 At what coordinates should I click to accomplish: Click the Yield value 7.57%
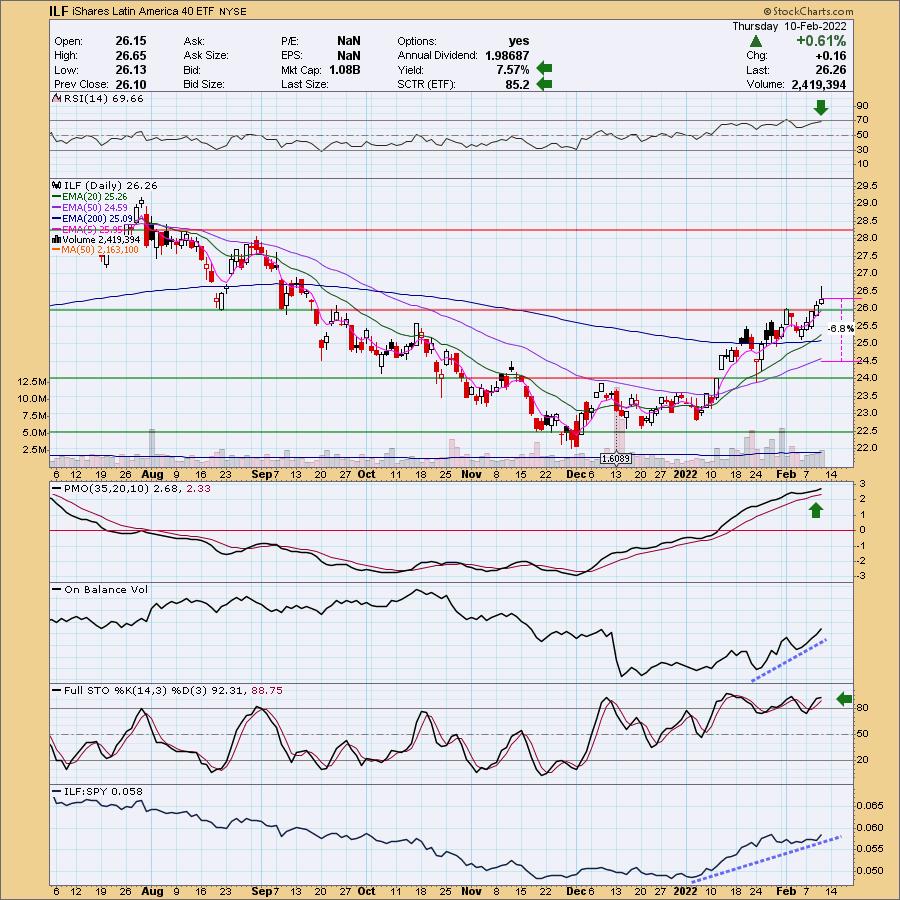[x=513, y=70]
